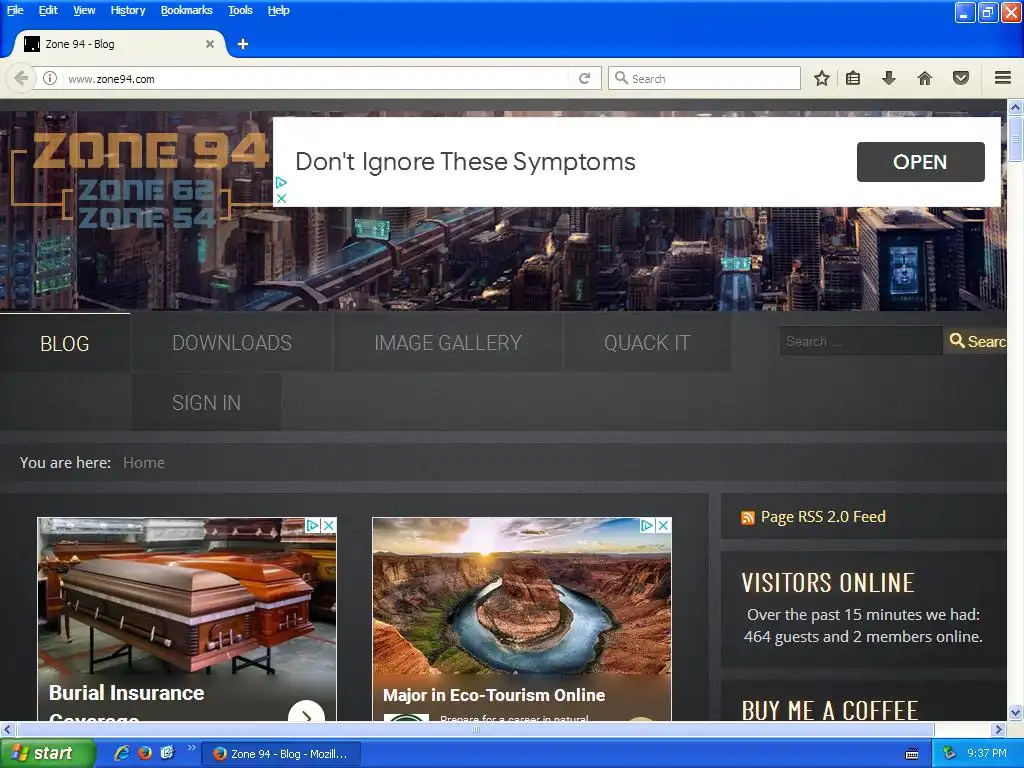Screen dimensions: 1024x768
Task: Click the site Search button
Action: pos(976,341)
